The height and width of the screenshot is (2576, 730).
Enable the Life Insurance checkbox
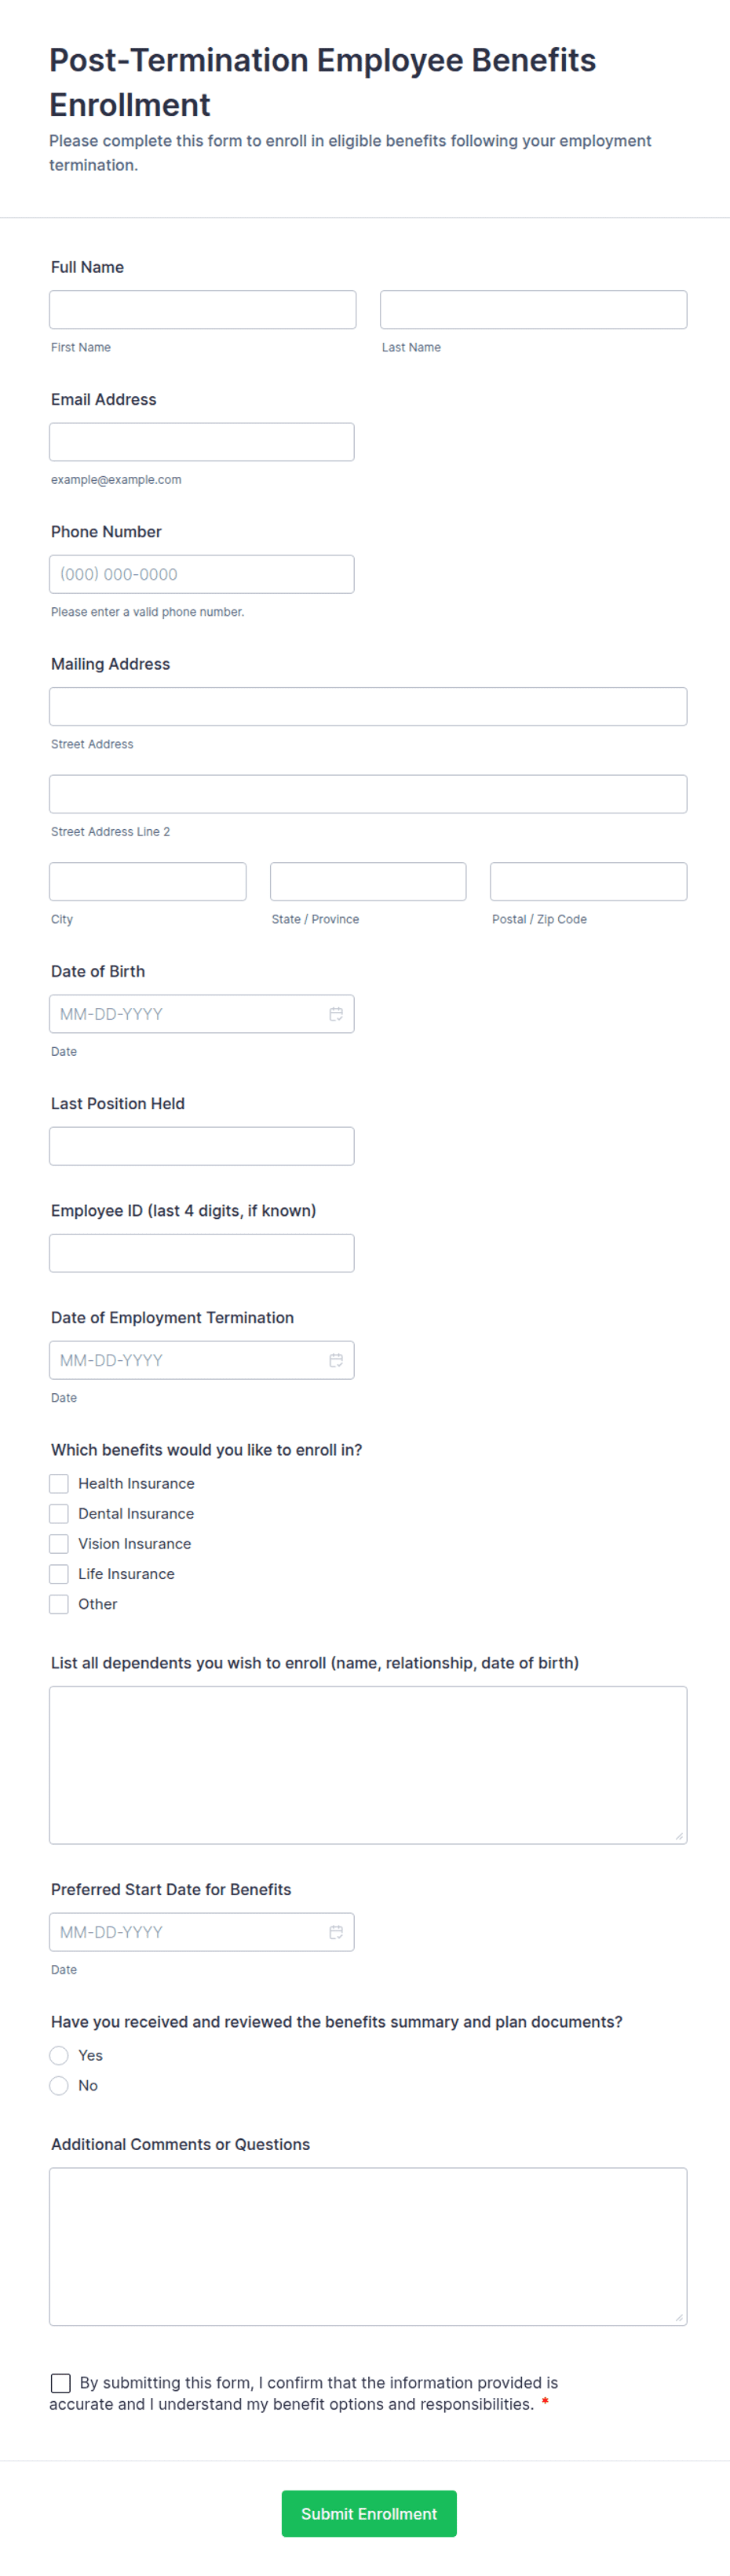click(x=59, y=1574)
